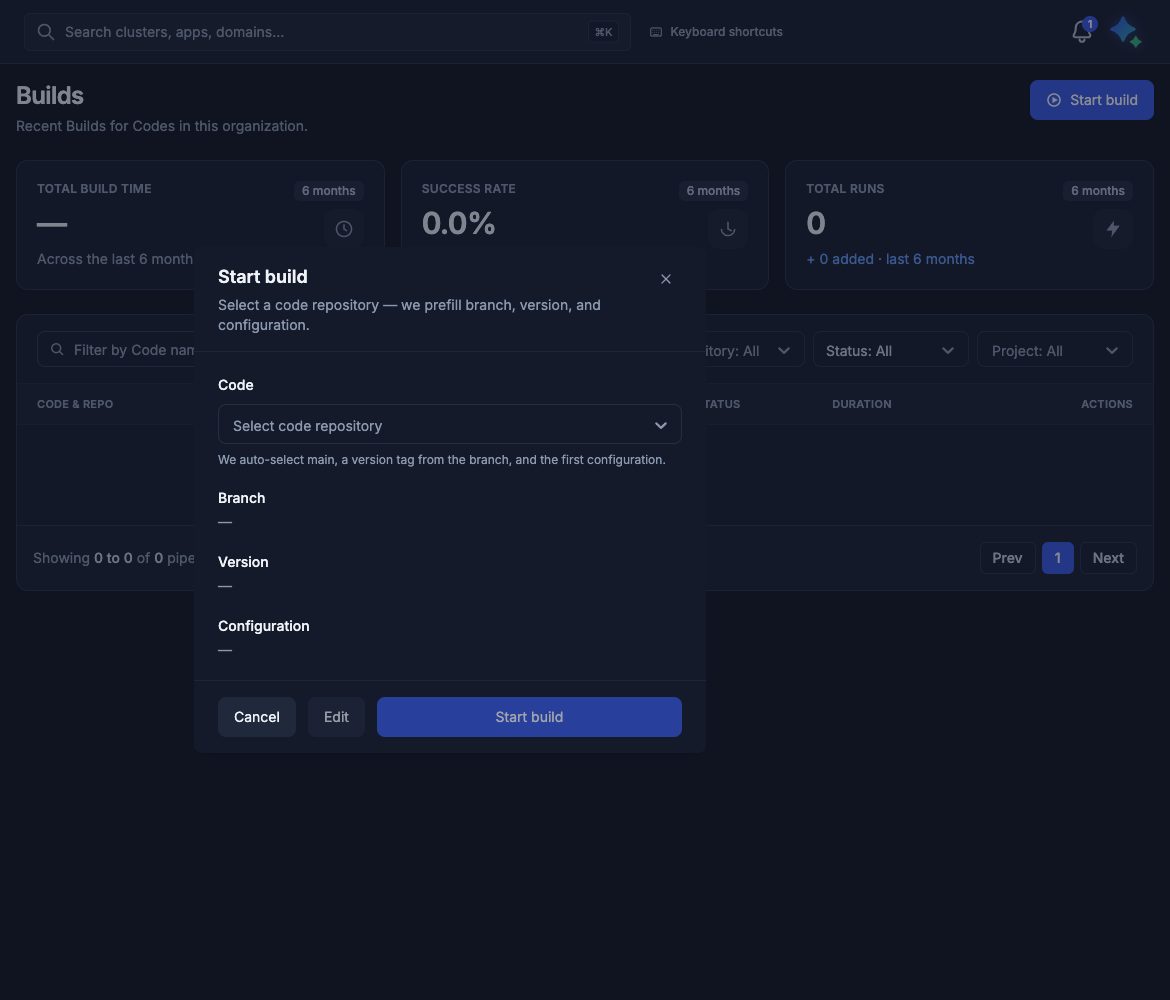Close the Start build dialog with X
This screenshot has width=1170, height=1000.
[x=666, y=279]
